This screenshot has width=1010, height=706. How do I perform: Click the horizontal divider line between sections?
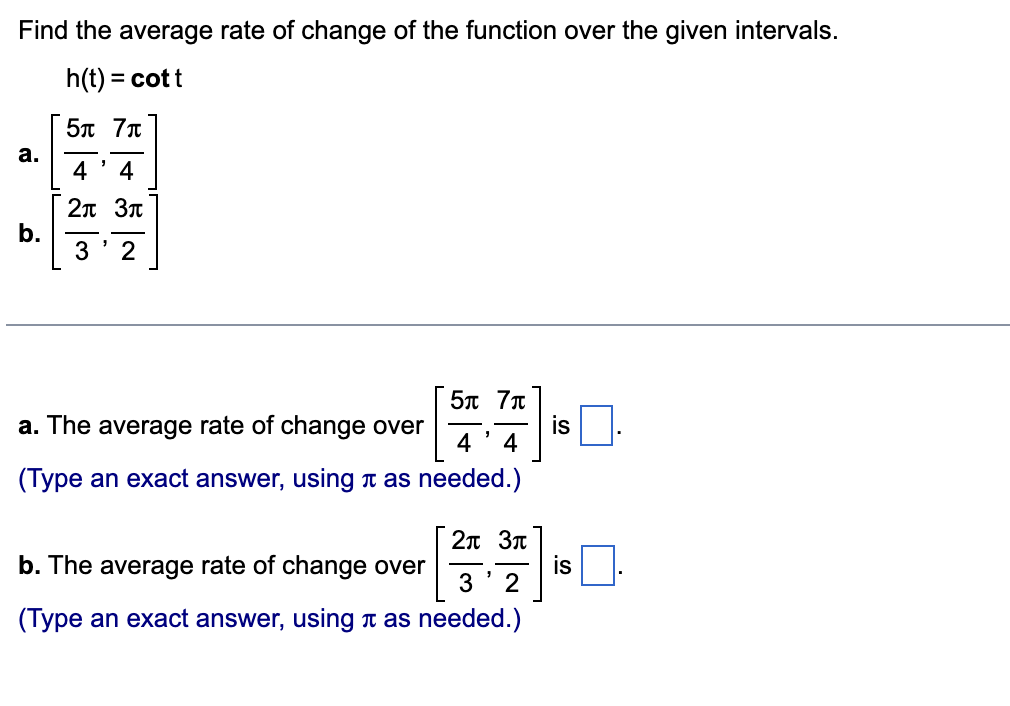click(508, 325)
